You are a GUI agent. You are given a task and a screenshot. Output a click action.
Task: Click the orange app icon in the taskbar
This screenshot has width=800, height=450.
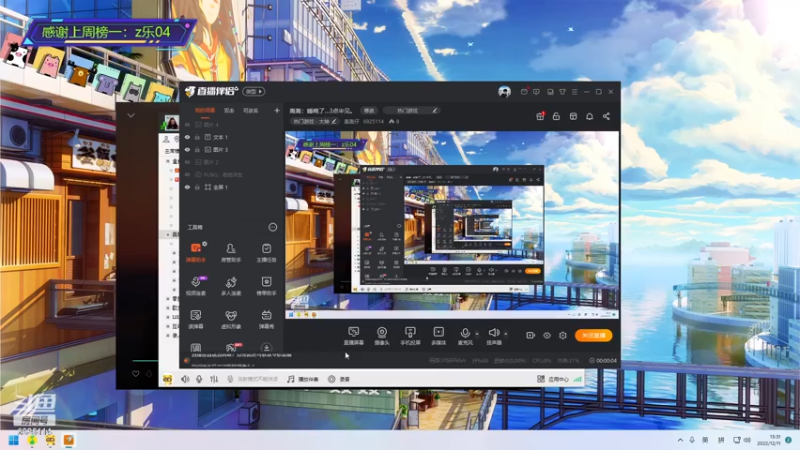(x=69, y=440)
